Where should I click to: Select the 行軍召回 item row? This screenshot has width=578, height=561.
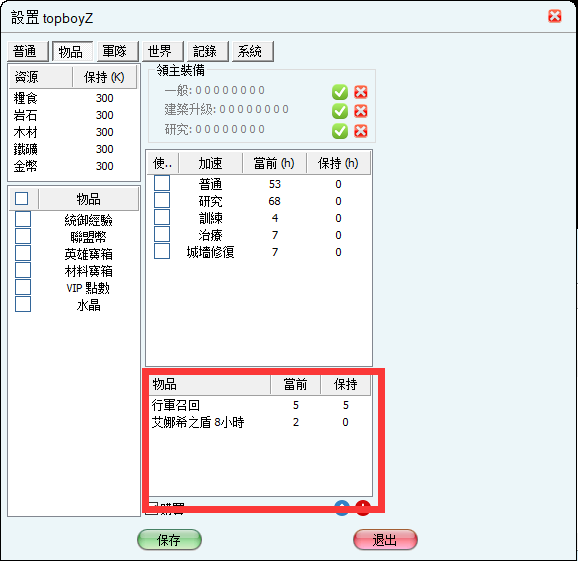point(260,405)
